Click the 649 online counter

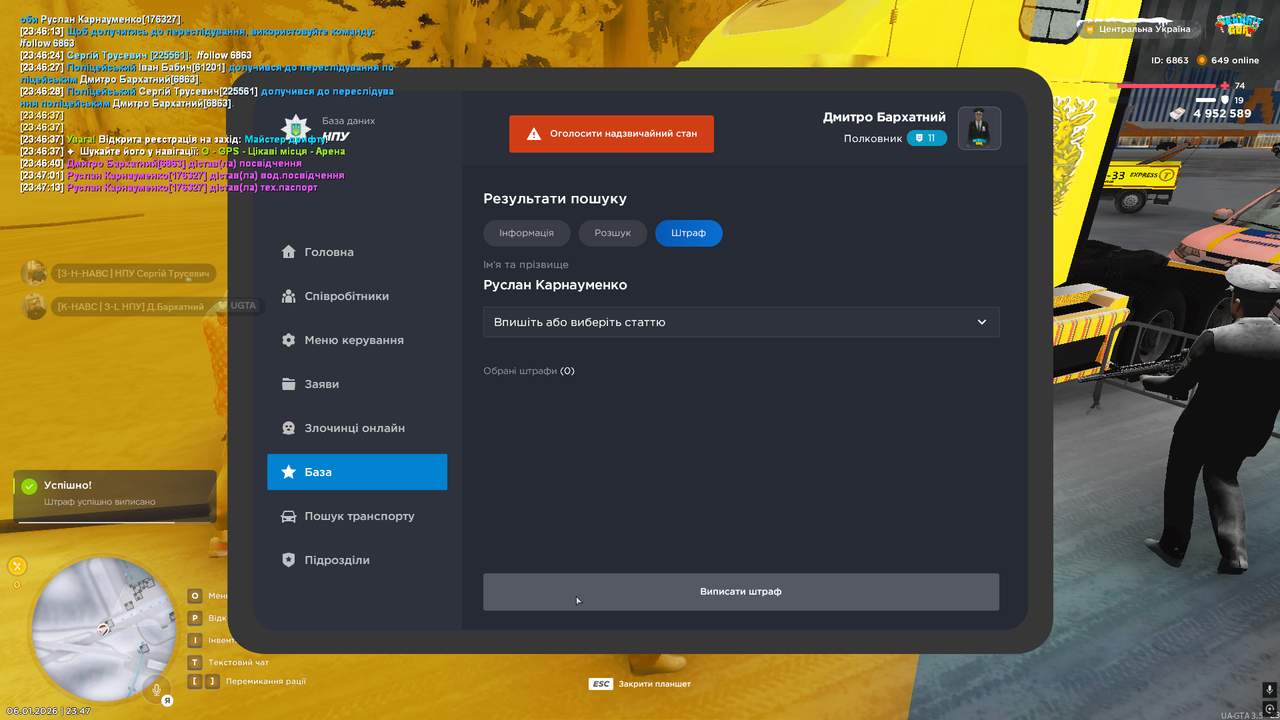coord(1235,60)
